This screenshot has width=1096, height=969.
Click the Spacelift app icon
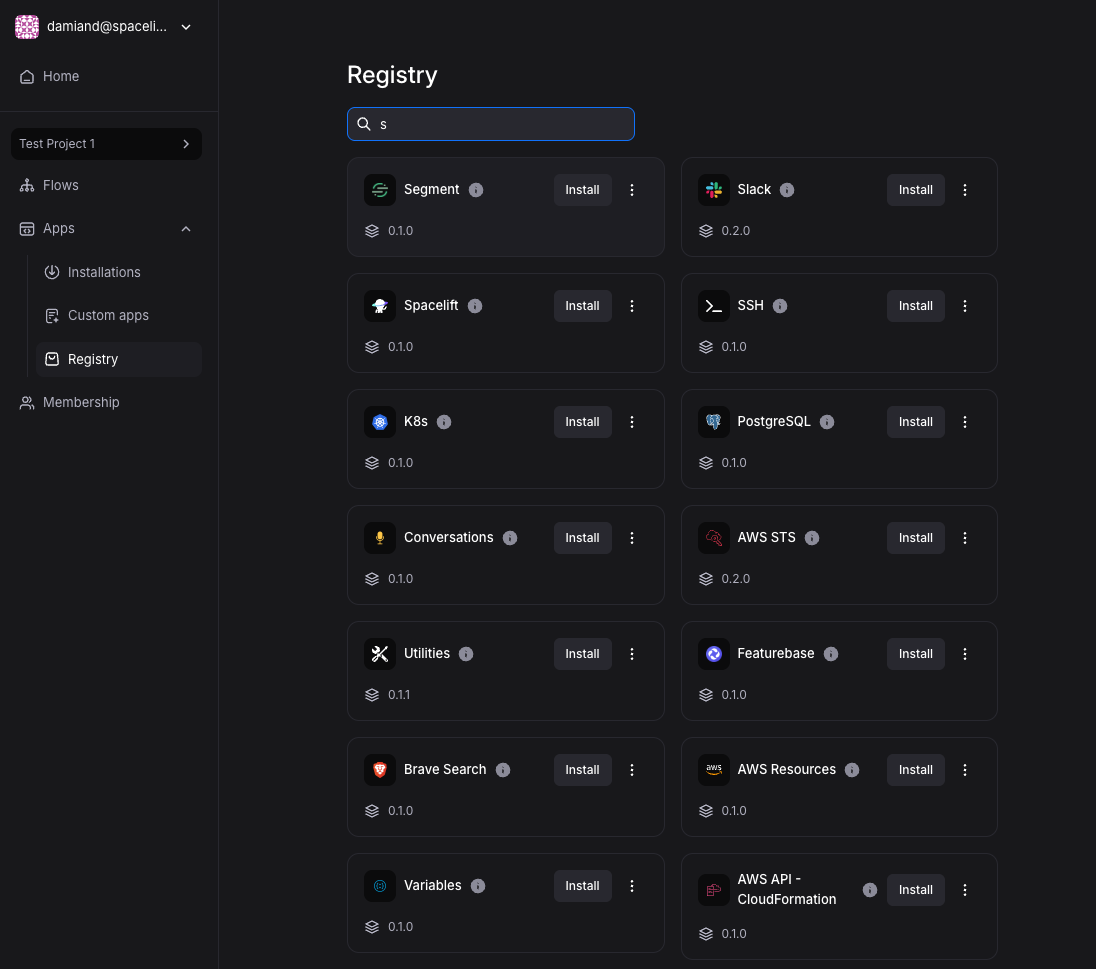[x=380, y=305]
